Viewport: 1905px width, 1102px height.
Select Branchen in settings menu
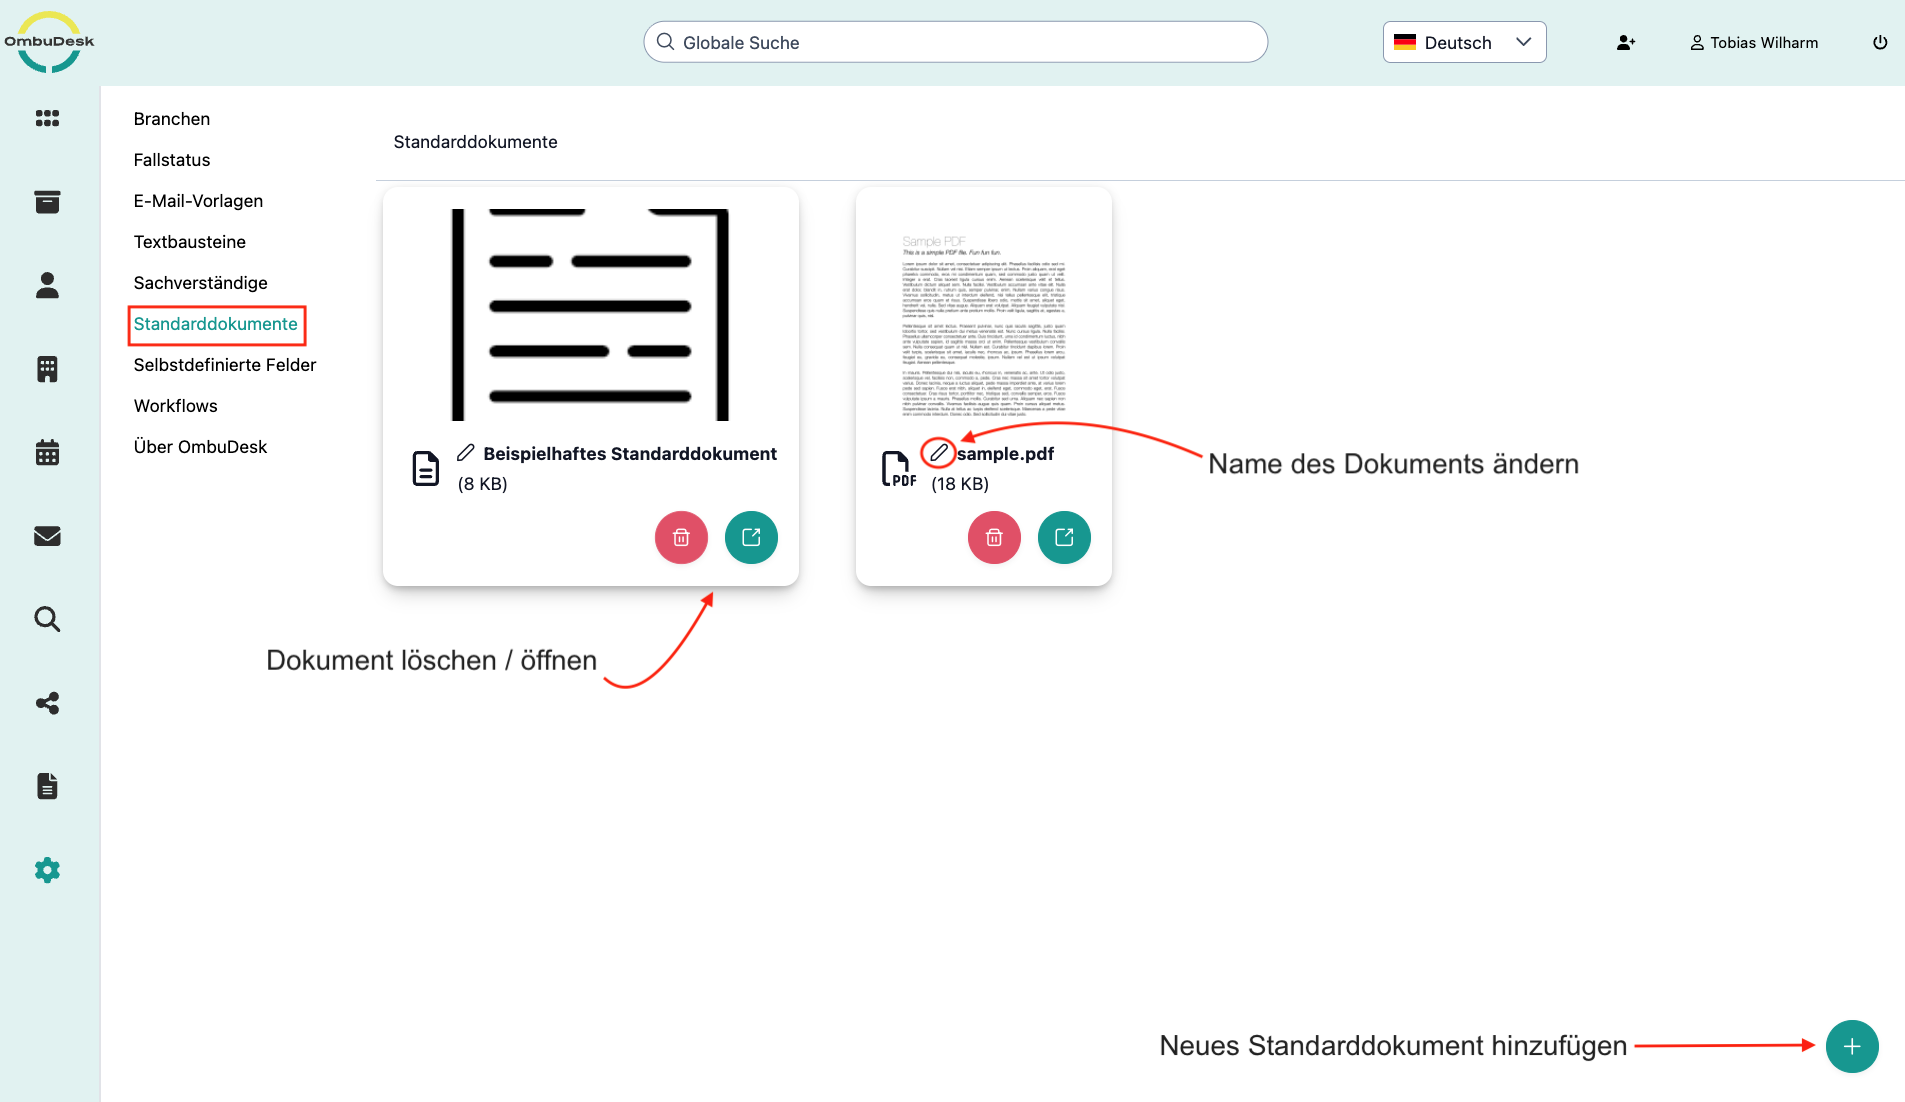[x=172, y=119]
